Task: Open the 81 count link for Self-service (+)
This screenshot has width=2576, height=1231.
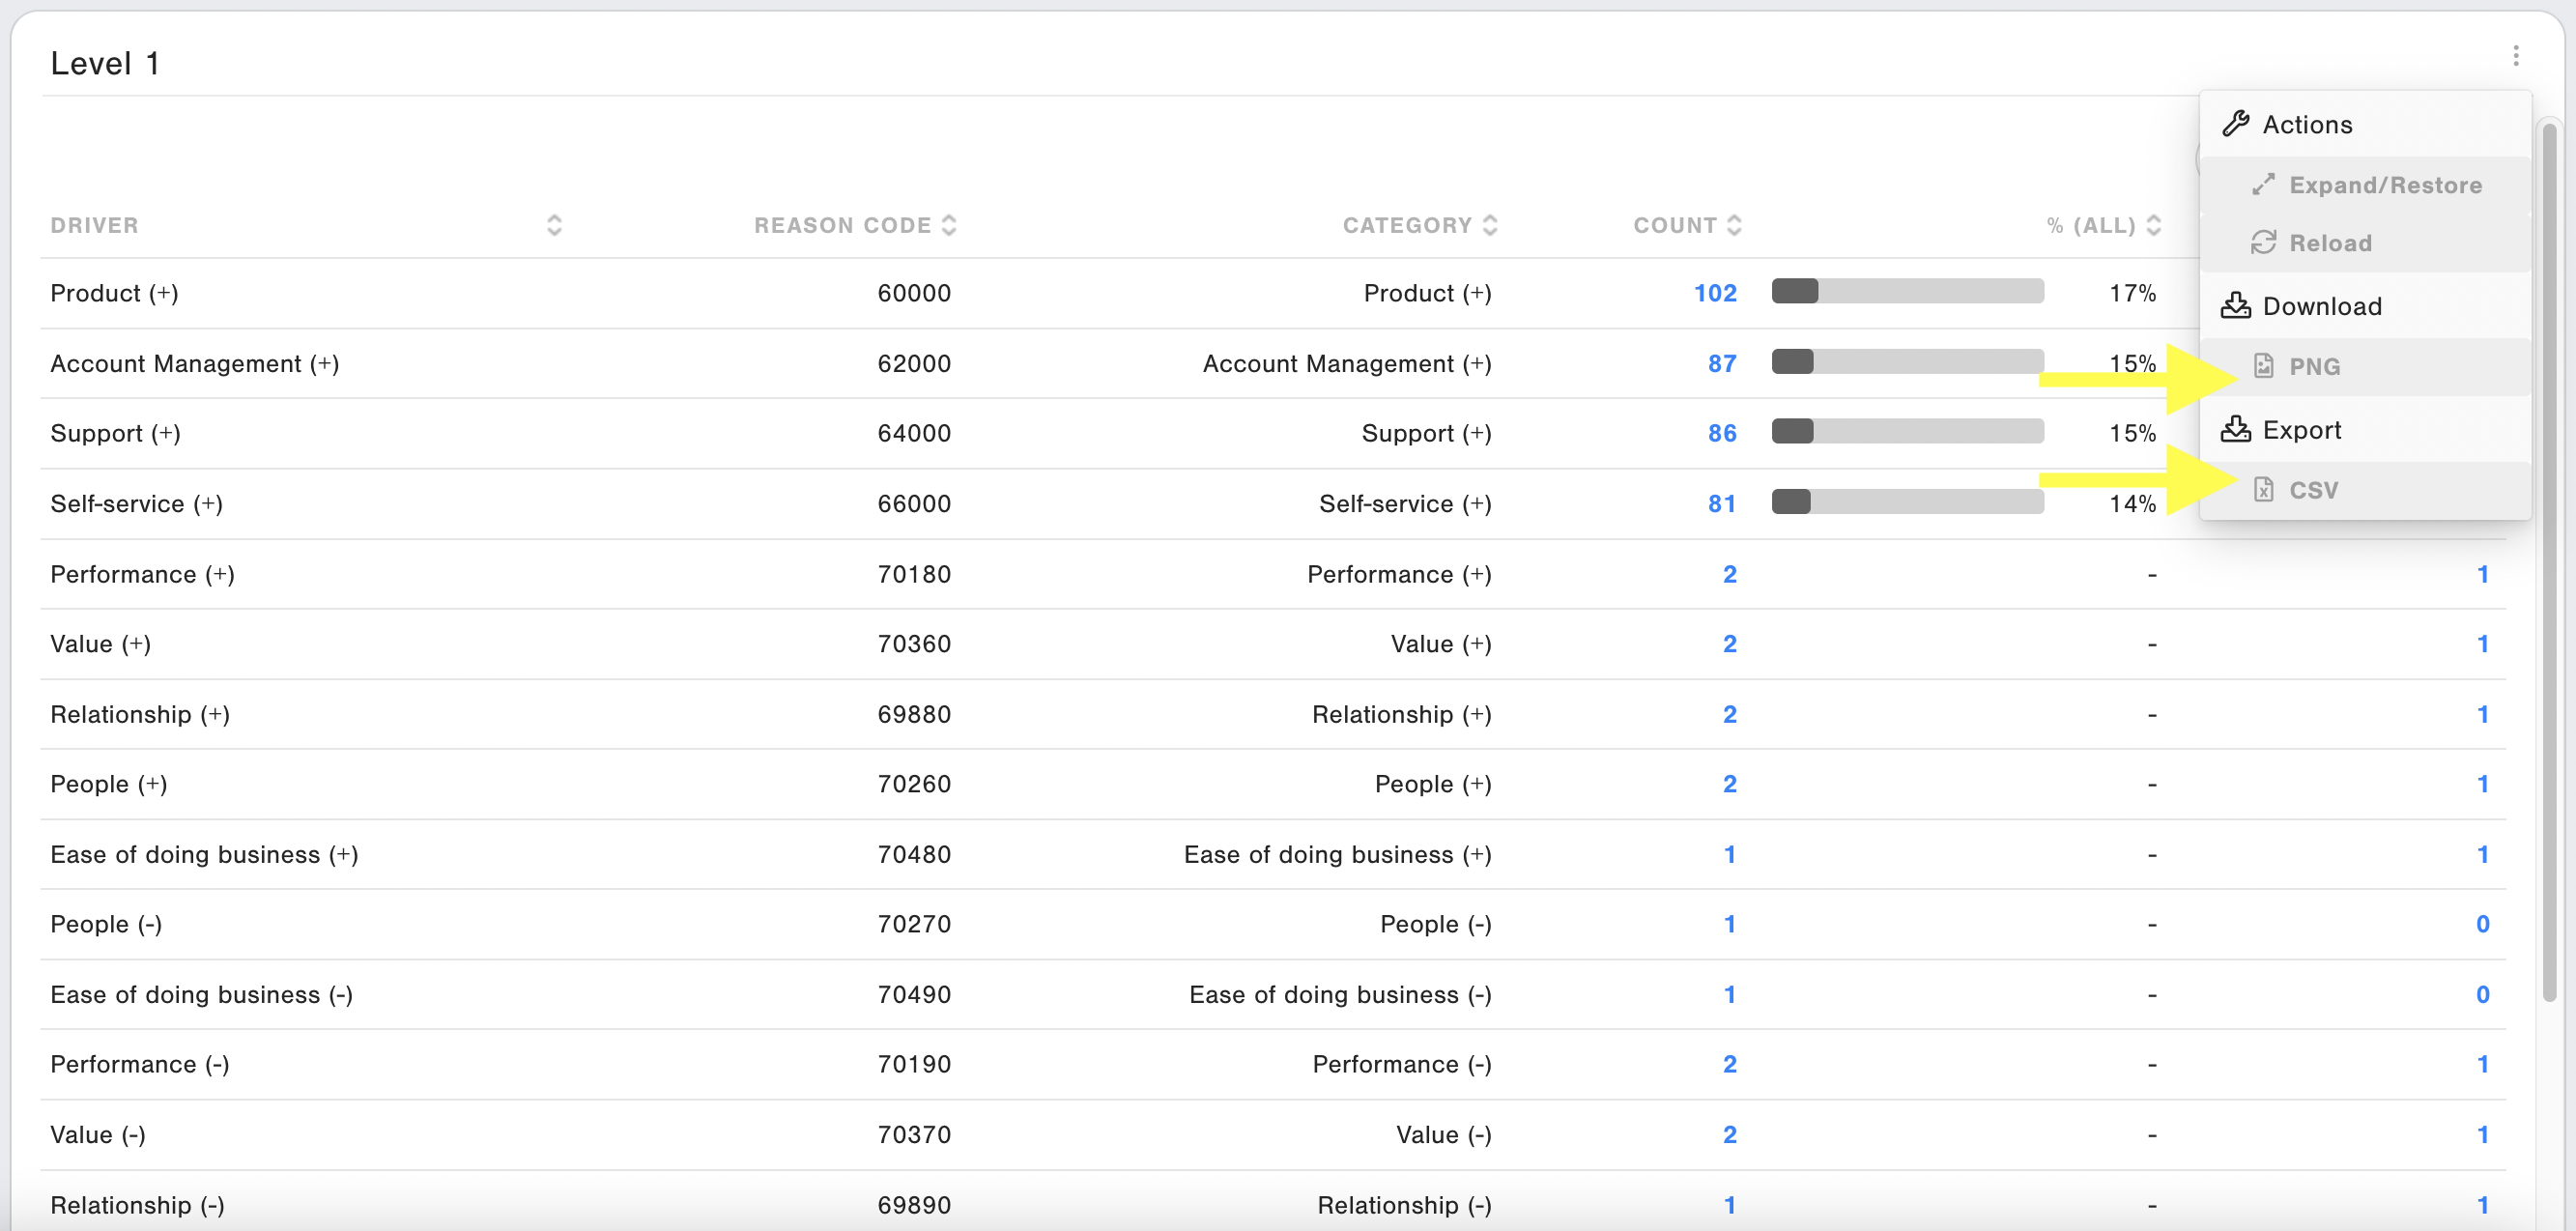Action: (x=1721, y=504)
